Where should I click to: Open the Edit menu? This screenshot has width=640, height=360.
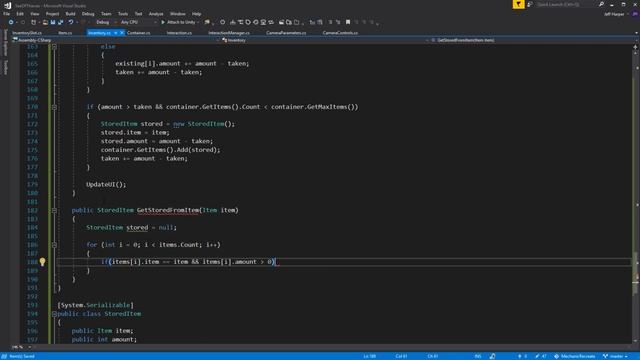(20, 14)
